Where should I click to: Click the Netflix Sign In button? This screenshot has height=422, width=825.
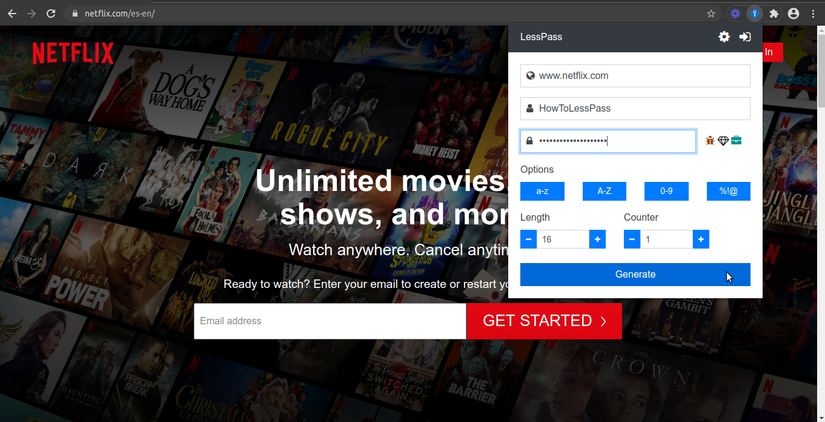(x=772, y=52)
